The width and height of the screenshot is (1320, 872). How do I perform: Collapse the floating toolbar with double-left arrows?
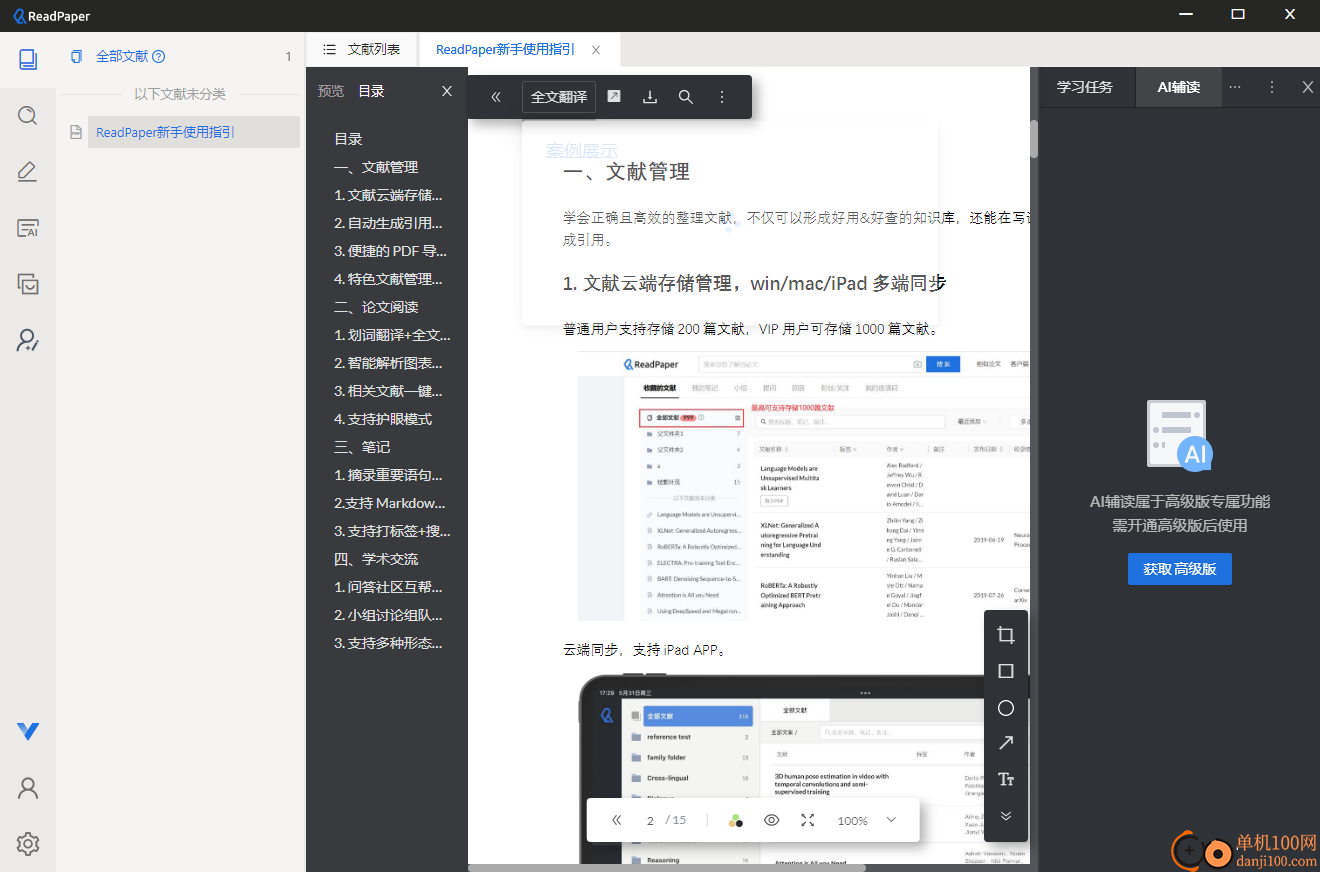pos(496,97)
